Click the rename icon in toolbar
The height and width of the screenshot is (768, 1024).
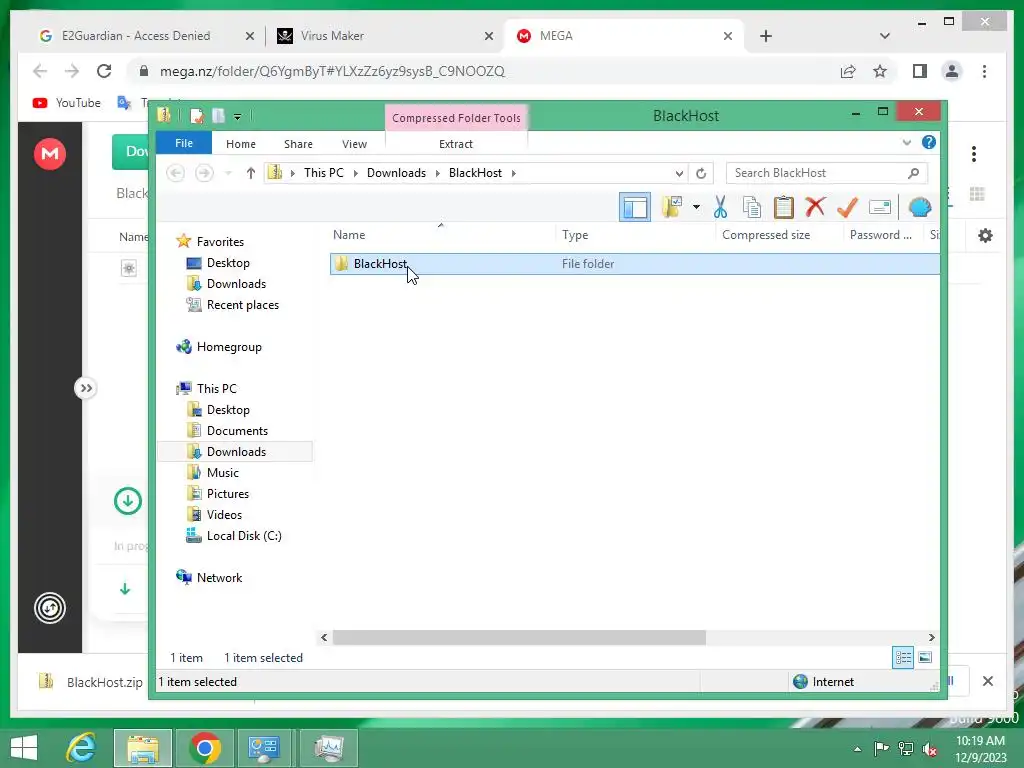(x=880, y=207)
